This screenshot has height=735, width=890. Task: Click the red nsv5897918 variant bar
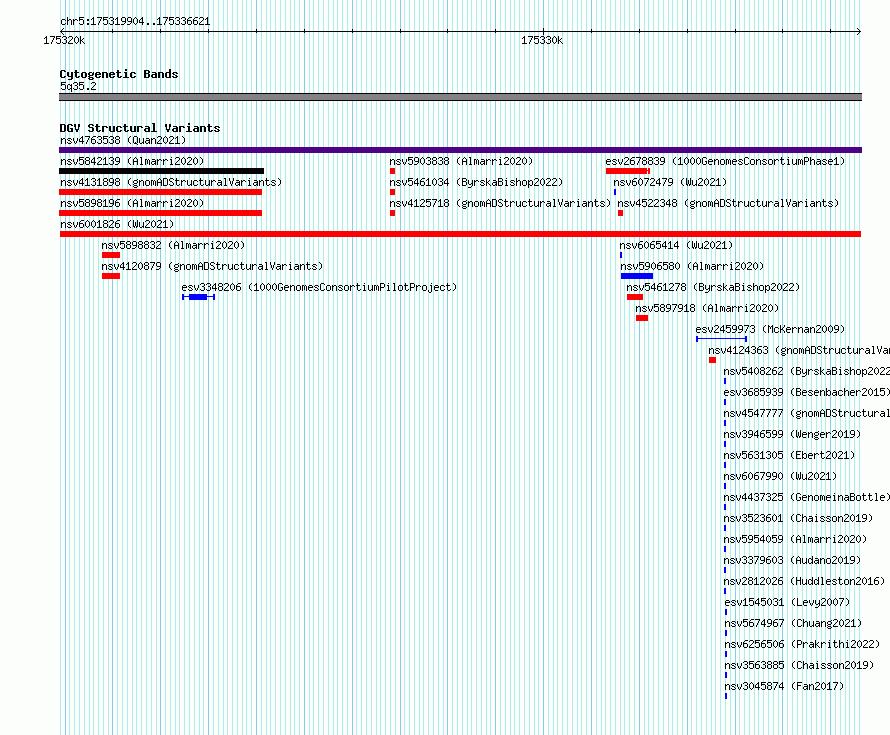(x=642, y=318)
